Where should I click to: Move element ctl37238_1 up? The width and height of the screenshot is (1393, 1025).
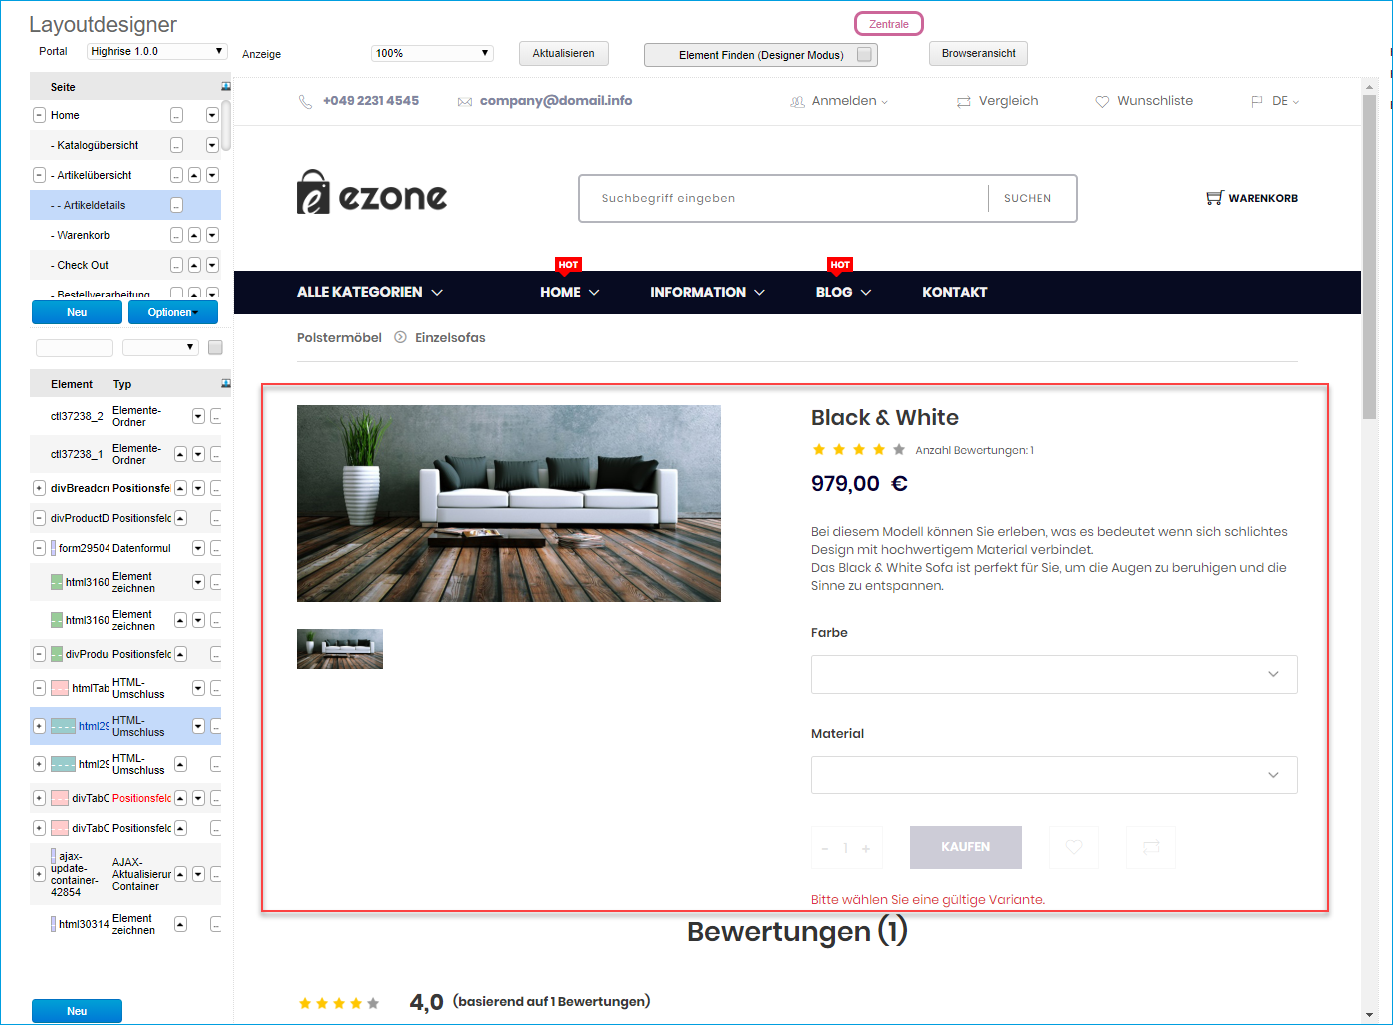tap(180, 454)
